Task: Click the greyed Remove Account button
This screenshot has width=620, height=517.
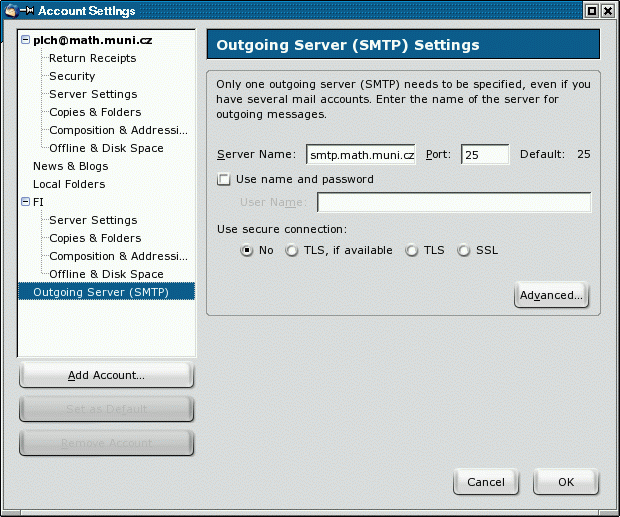Action: [x=106, y=443]
